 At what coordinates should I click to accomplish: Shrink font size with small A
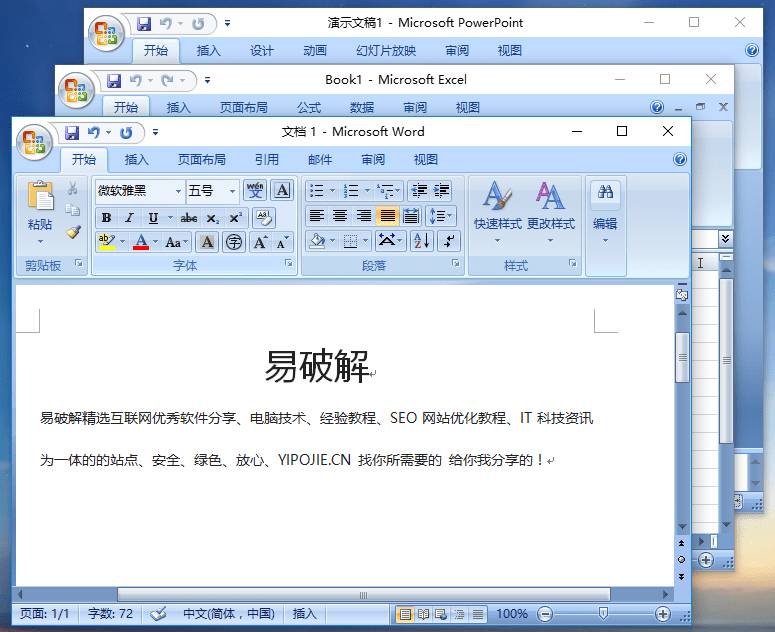click(282, 242)
